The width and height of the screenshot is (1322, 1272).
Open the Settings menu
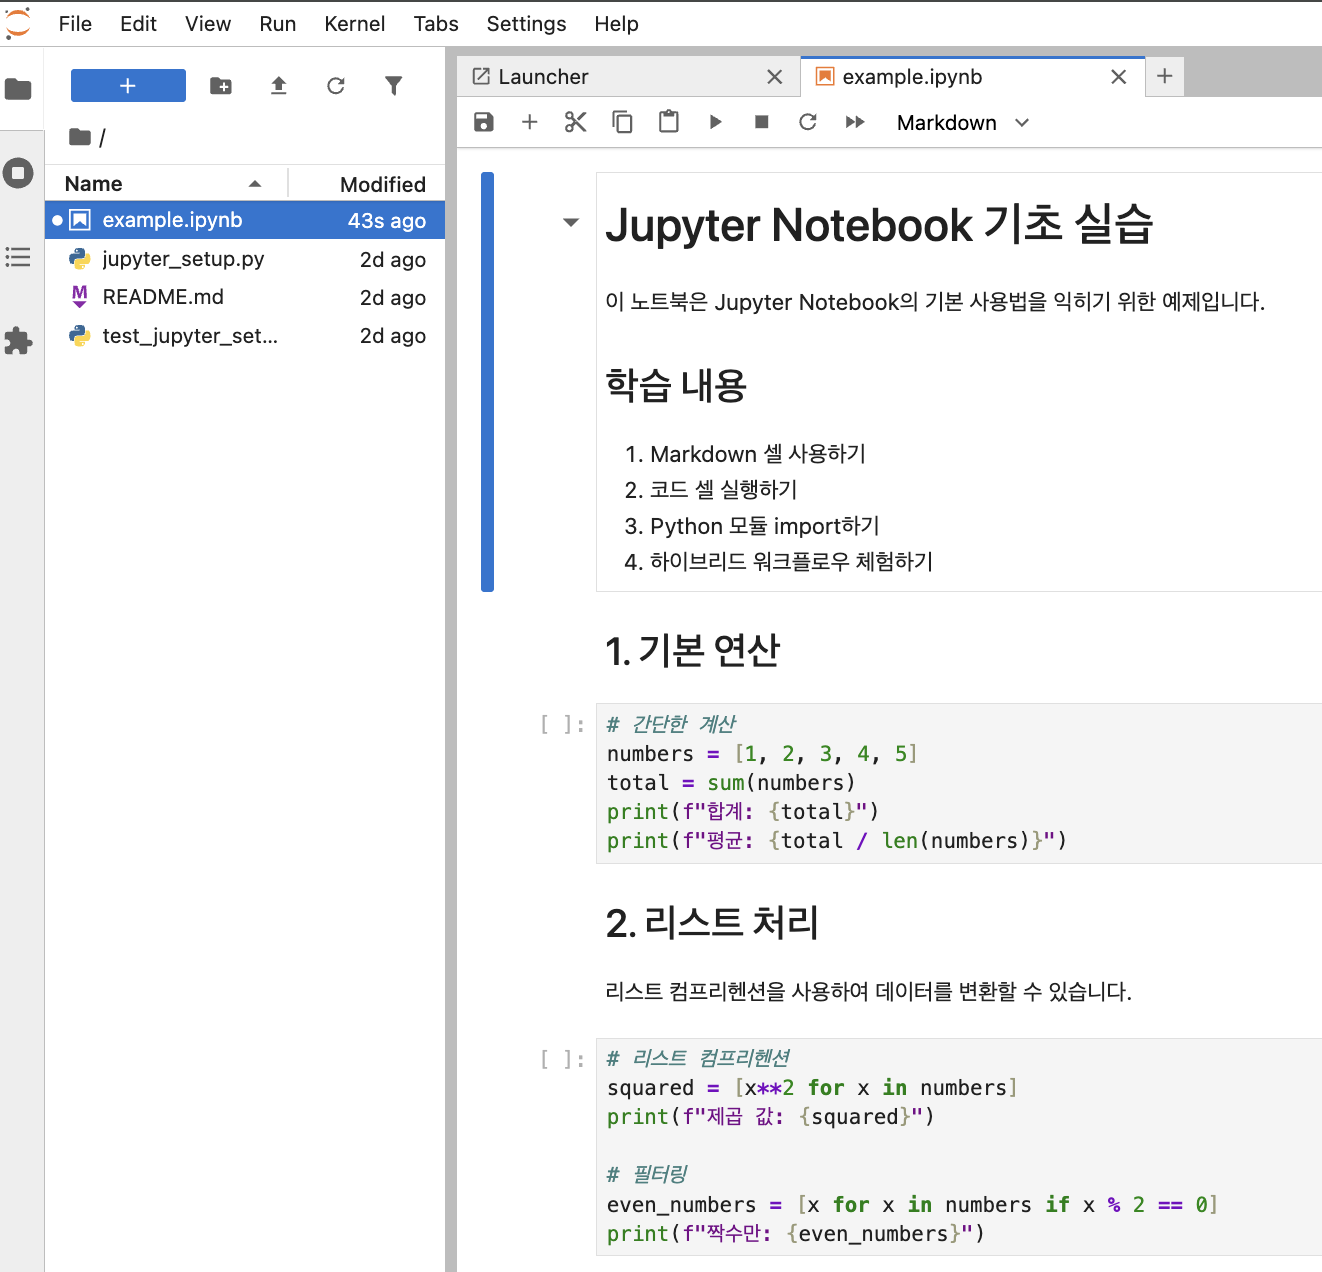[526, 24]
